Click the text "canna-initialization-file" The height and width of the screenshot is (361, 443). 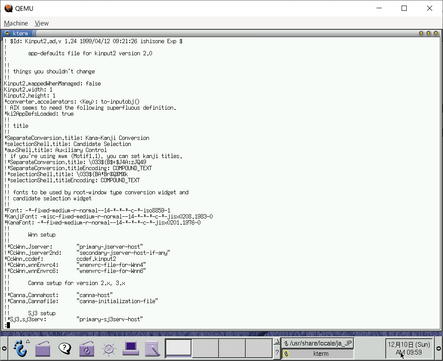click(x=117, y=301)
